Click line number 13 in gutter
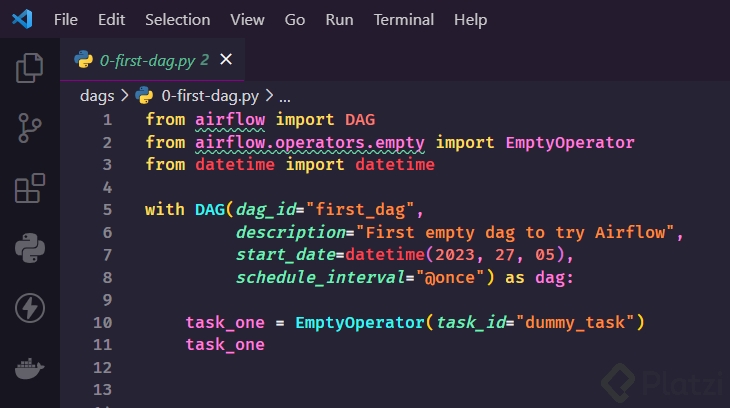The width and height of the screenshot is (730, 408). [x=103, y=389]
